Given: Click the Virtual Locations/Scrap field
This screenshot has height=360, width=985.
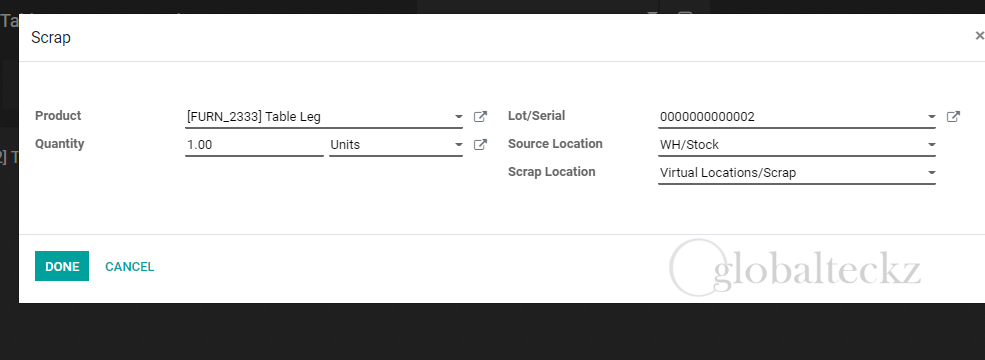Looking at the screenshot, I should point(797,173).
